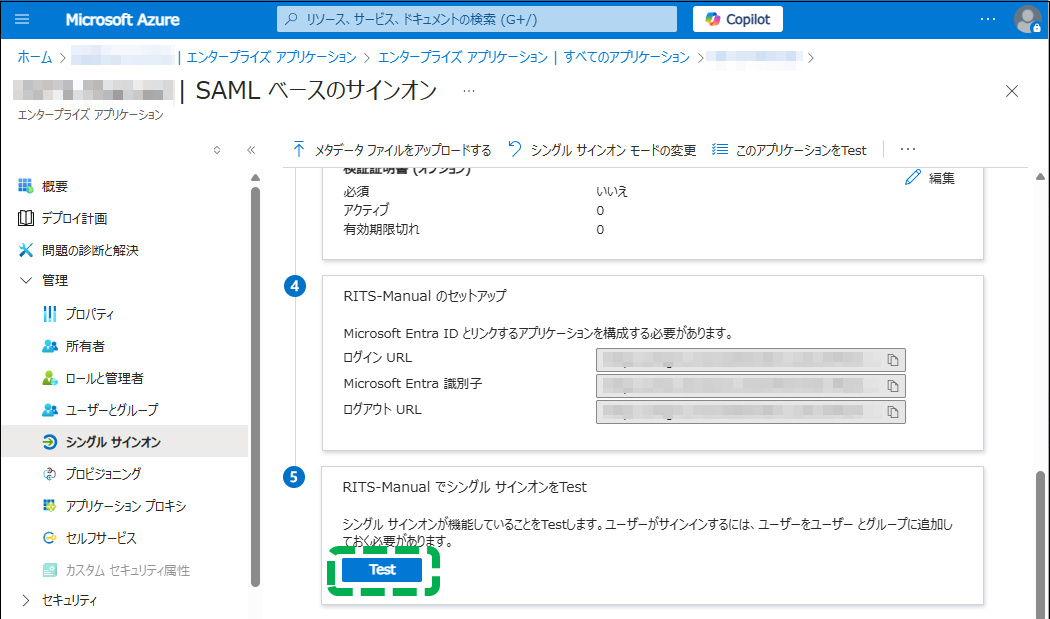Open the command bar overflow ellipsis
The height and width of the screenshot is (619, 1050).
tap(907, 149)
